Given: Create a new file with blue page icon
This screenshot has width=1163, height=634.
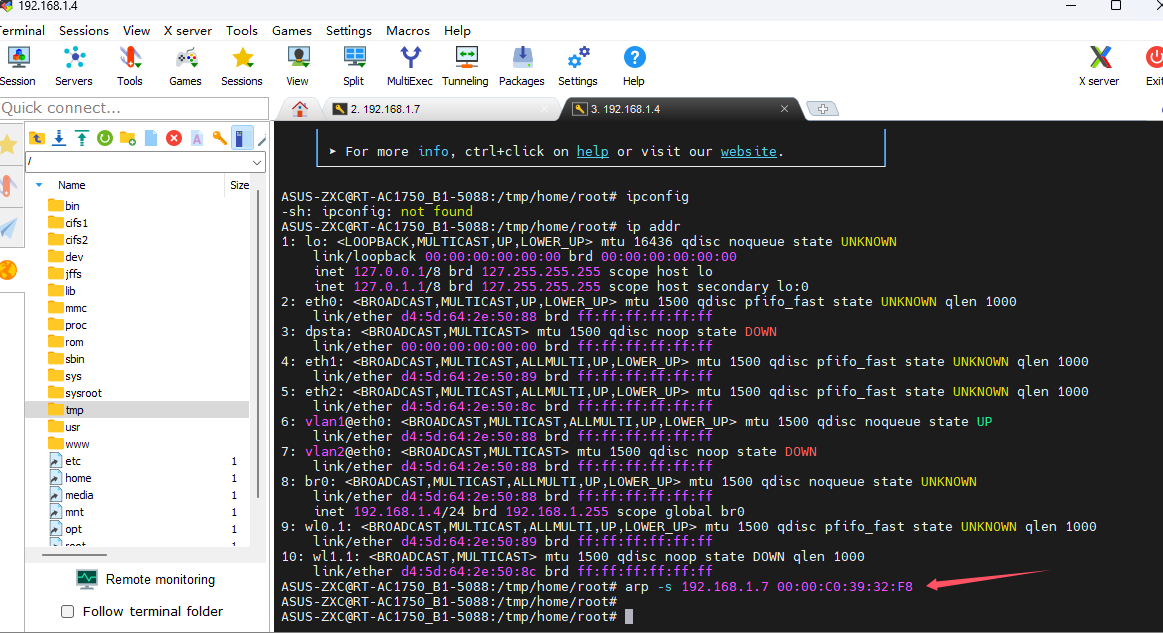Looking at the screenshot, I should coord(151,138).
